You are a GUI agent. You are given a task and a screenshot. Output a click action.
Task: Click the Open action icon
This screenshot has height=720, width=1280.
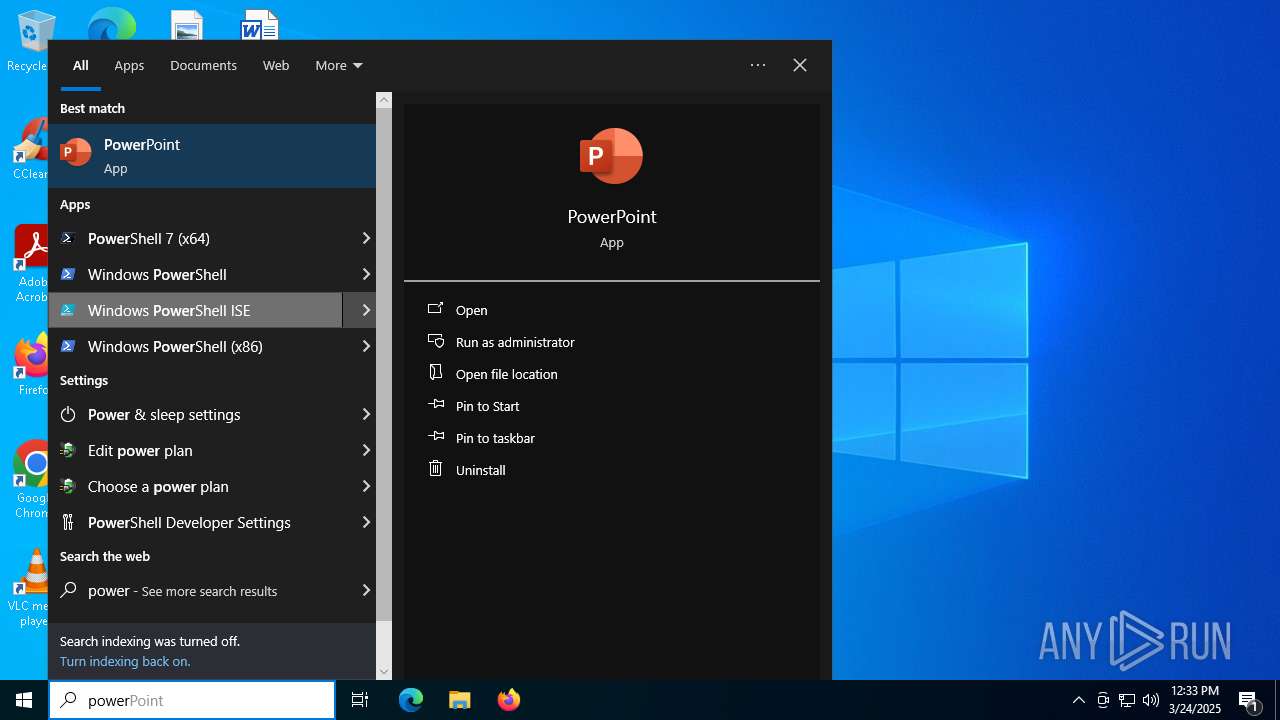click(x=436, y=309)
